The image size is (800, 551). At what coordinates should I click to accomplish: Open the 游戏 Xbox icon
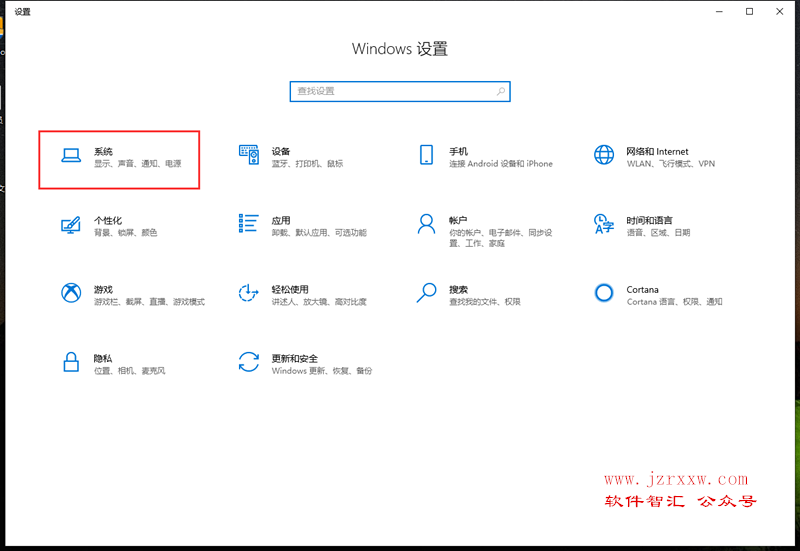pos(71,293)
